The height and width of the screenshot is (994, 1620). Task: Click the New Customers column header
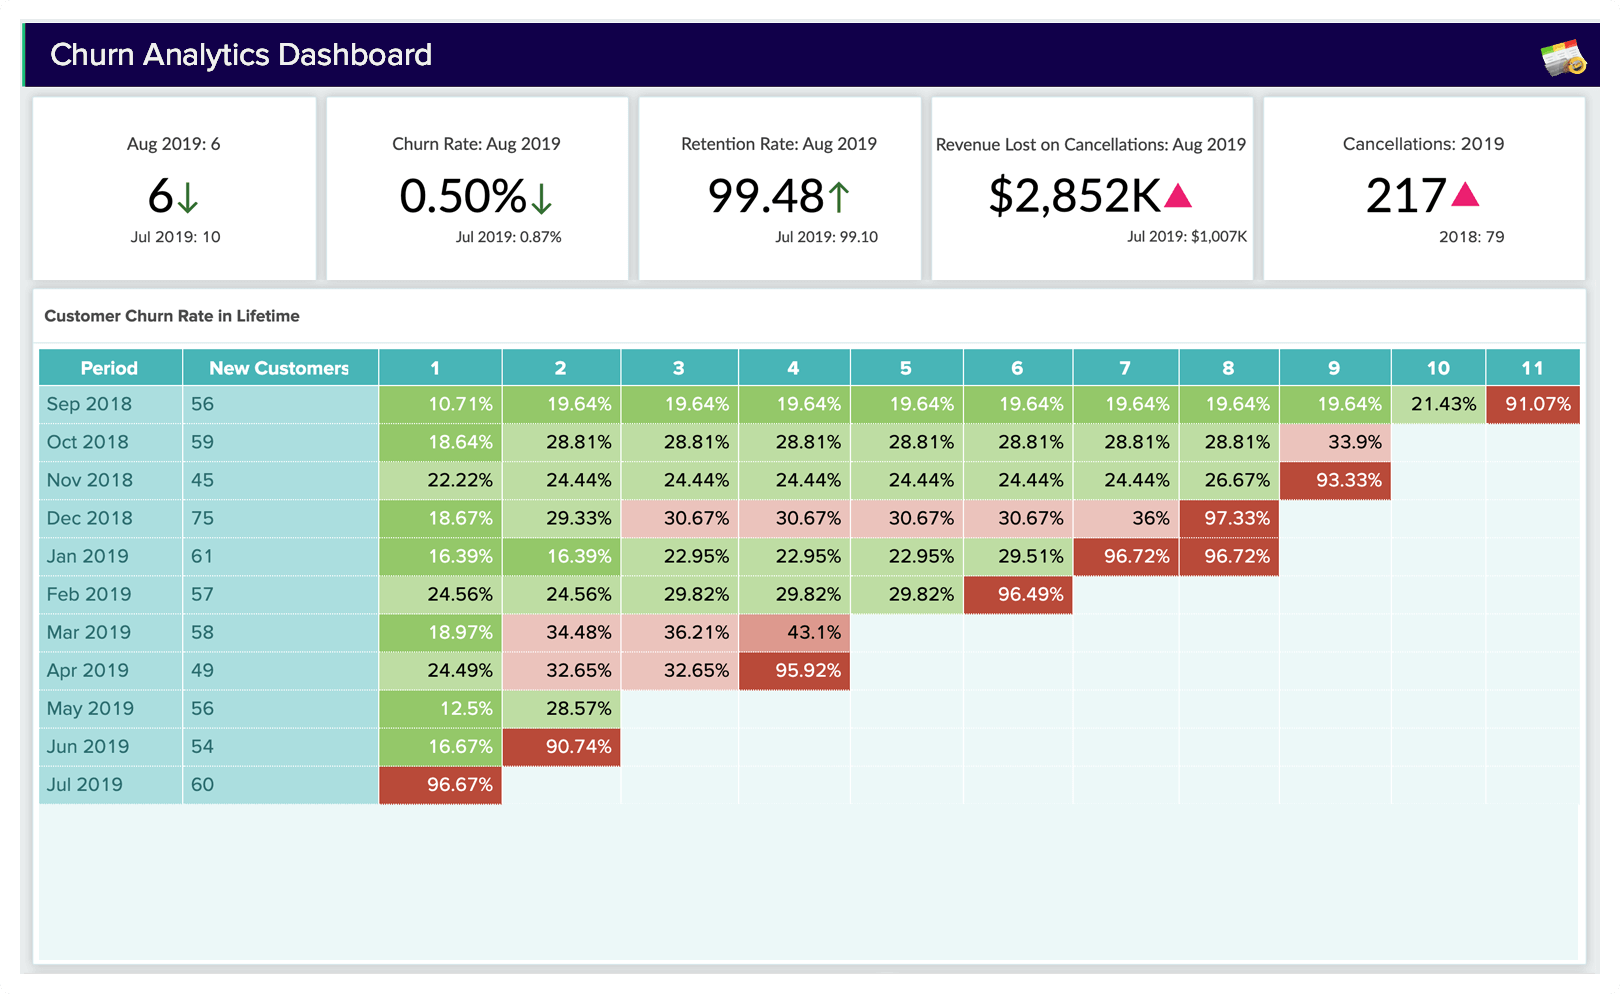(280, 368)
